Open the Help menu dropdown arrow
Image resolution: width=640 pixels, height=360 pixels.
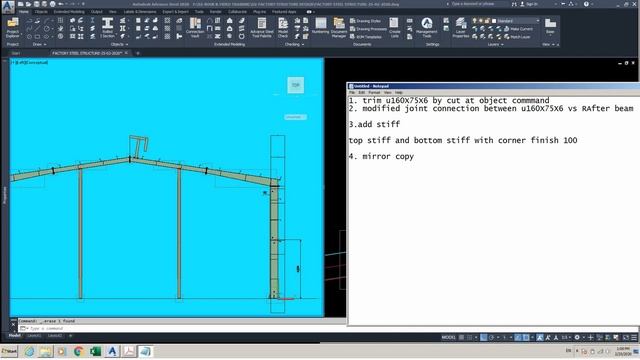click(x=592, y=4)
